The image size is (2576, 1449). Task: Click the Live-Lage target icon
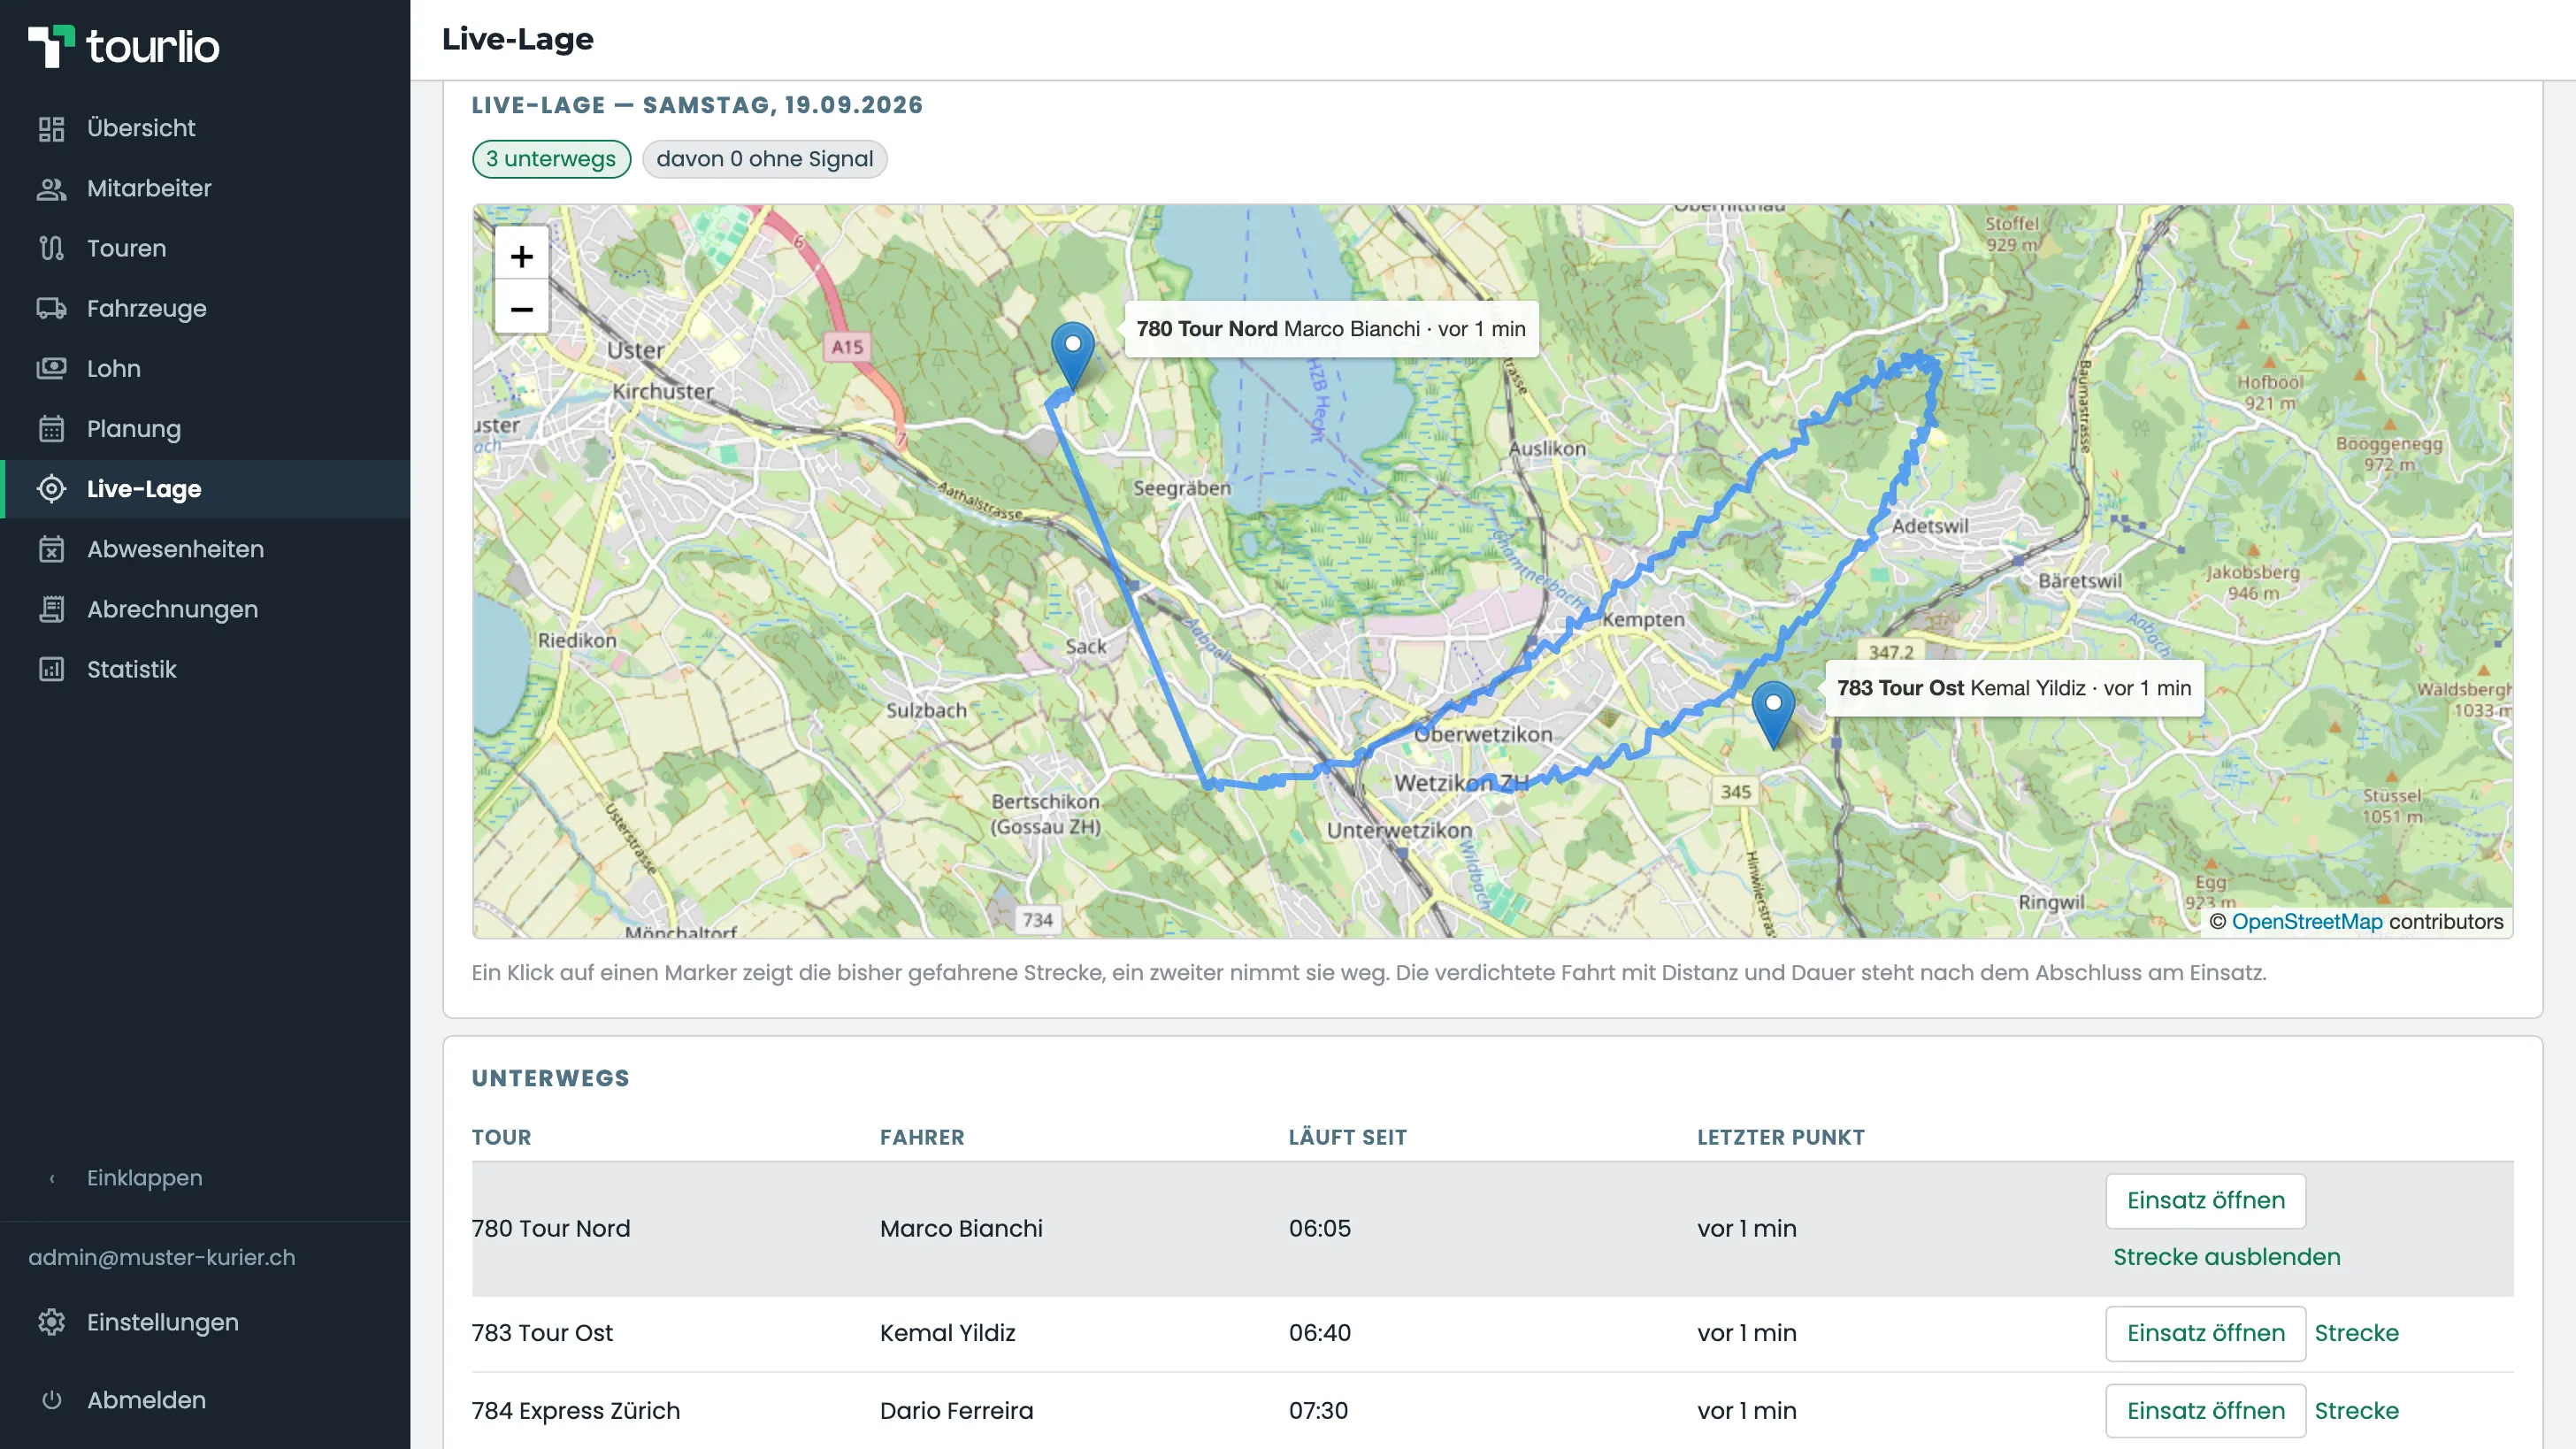tap(51, 489)
